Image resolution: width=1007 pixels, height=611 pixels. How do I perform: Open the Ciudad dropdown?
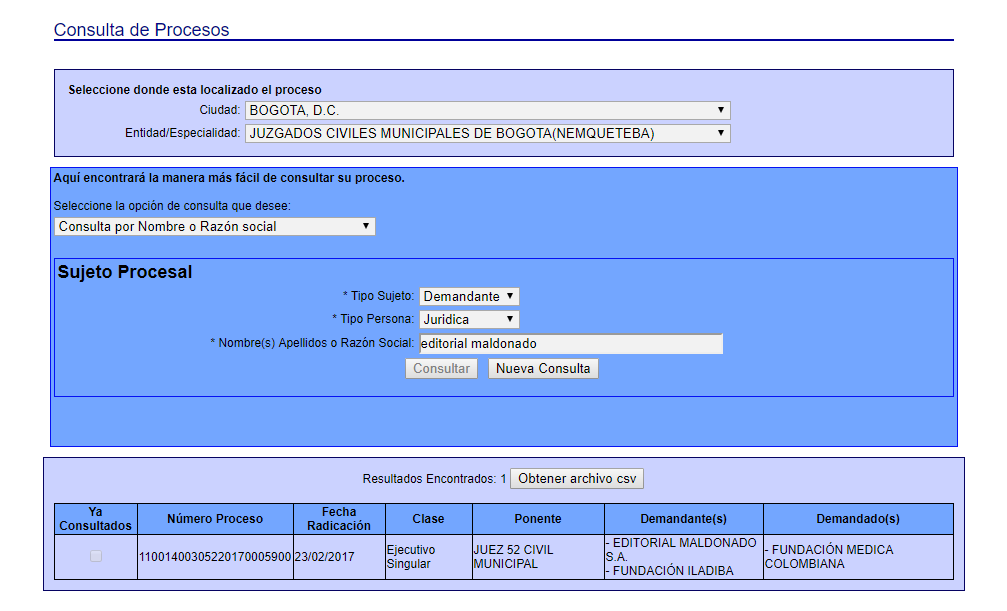[487, 110]
